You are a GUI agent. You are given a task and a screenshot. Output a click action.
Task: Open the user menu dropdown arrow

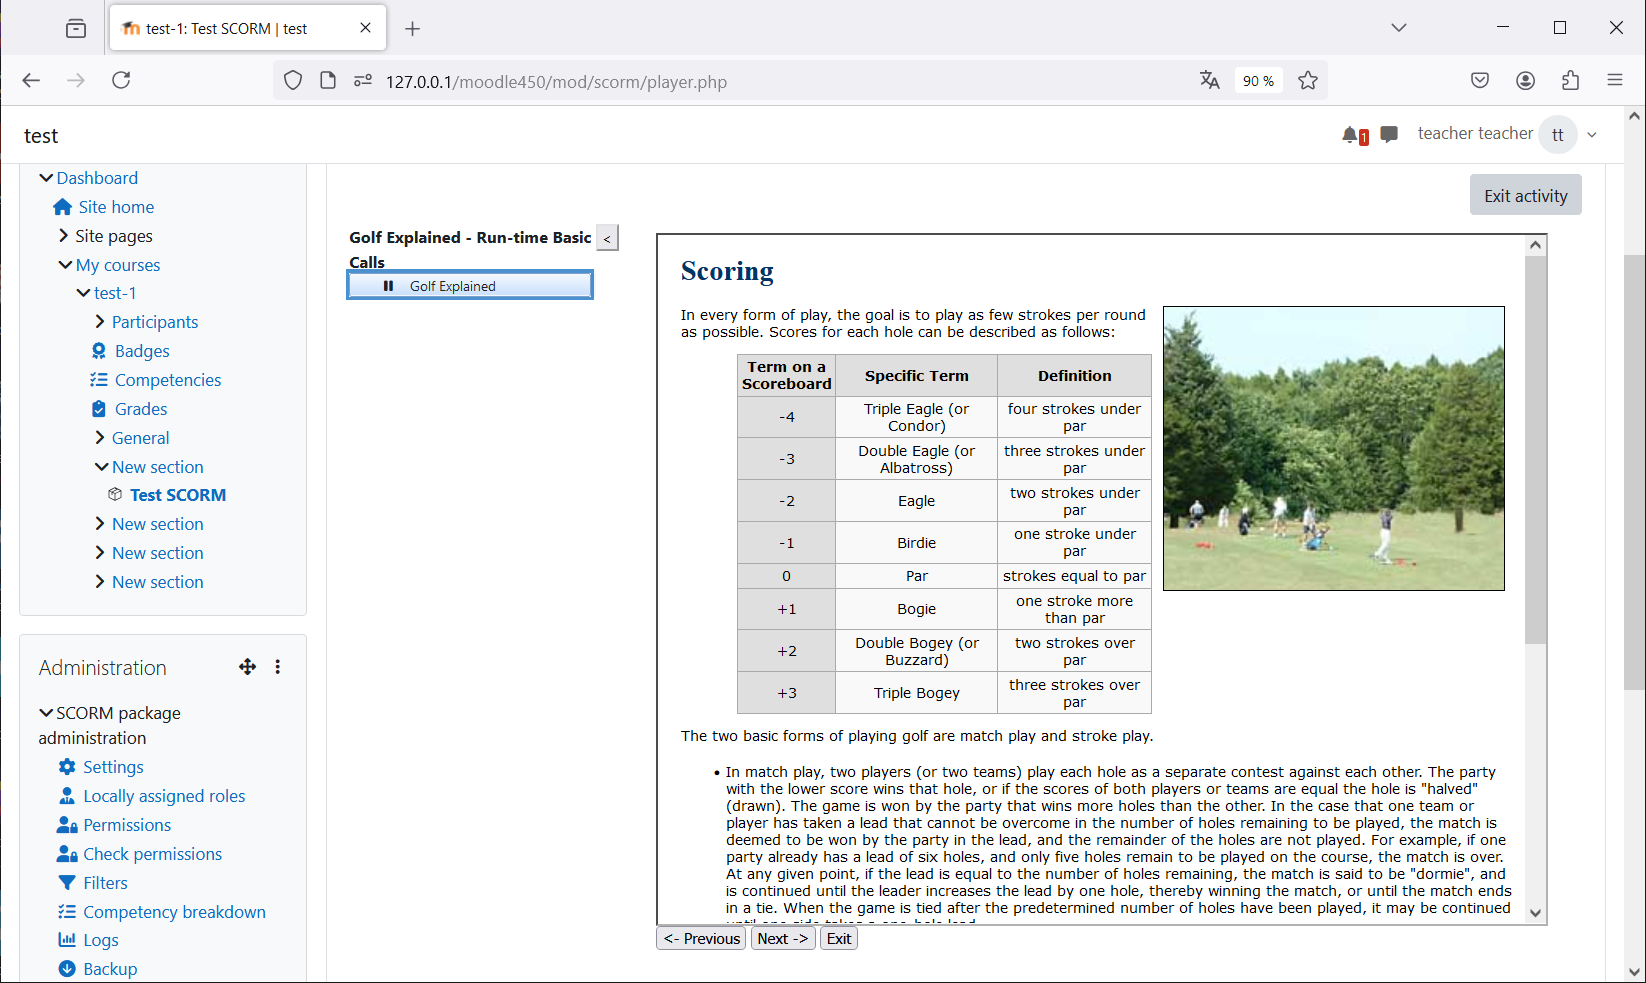(1592, 135)
